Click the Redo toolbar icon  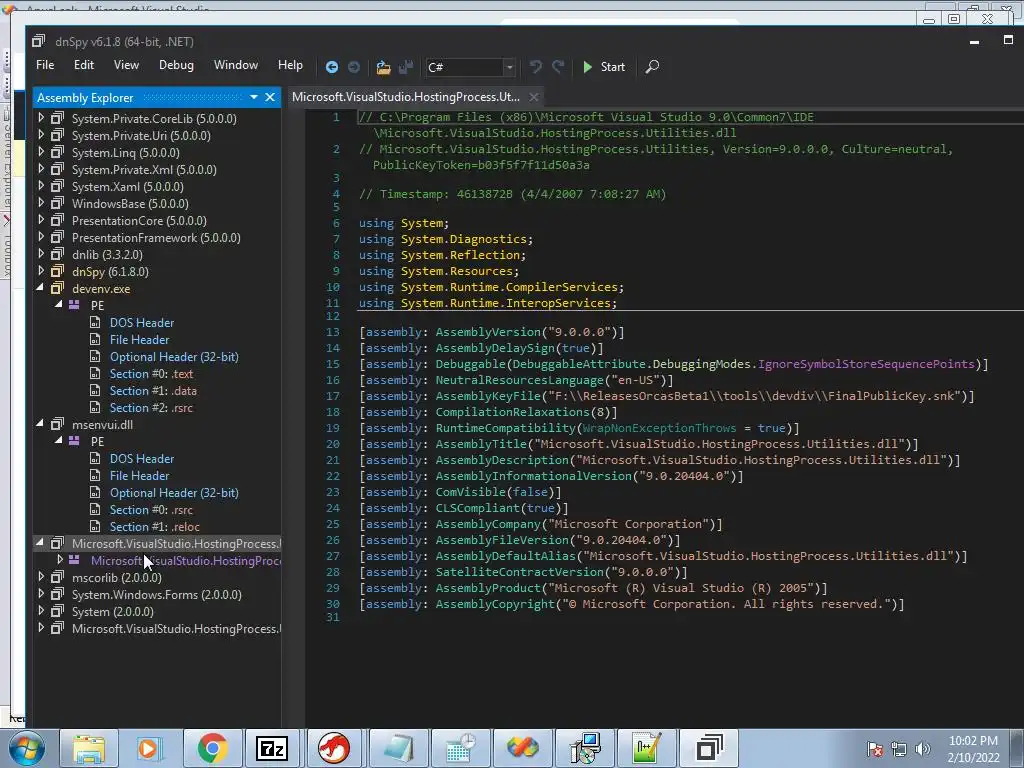(x=558, y=67)
